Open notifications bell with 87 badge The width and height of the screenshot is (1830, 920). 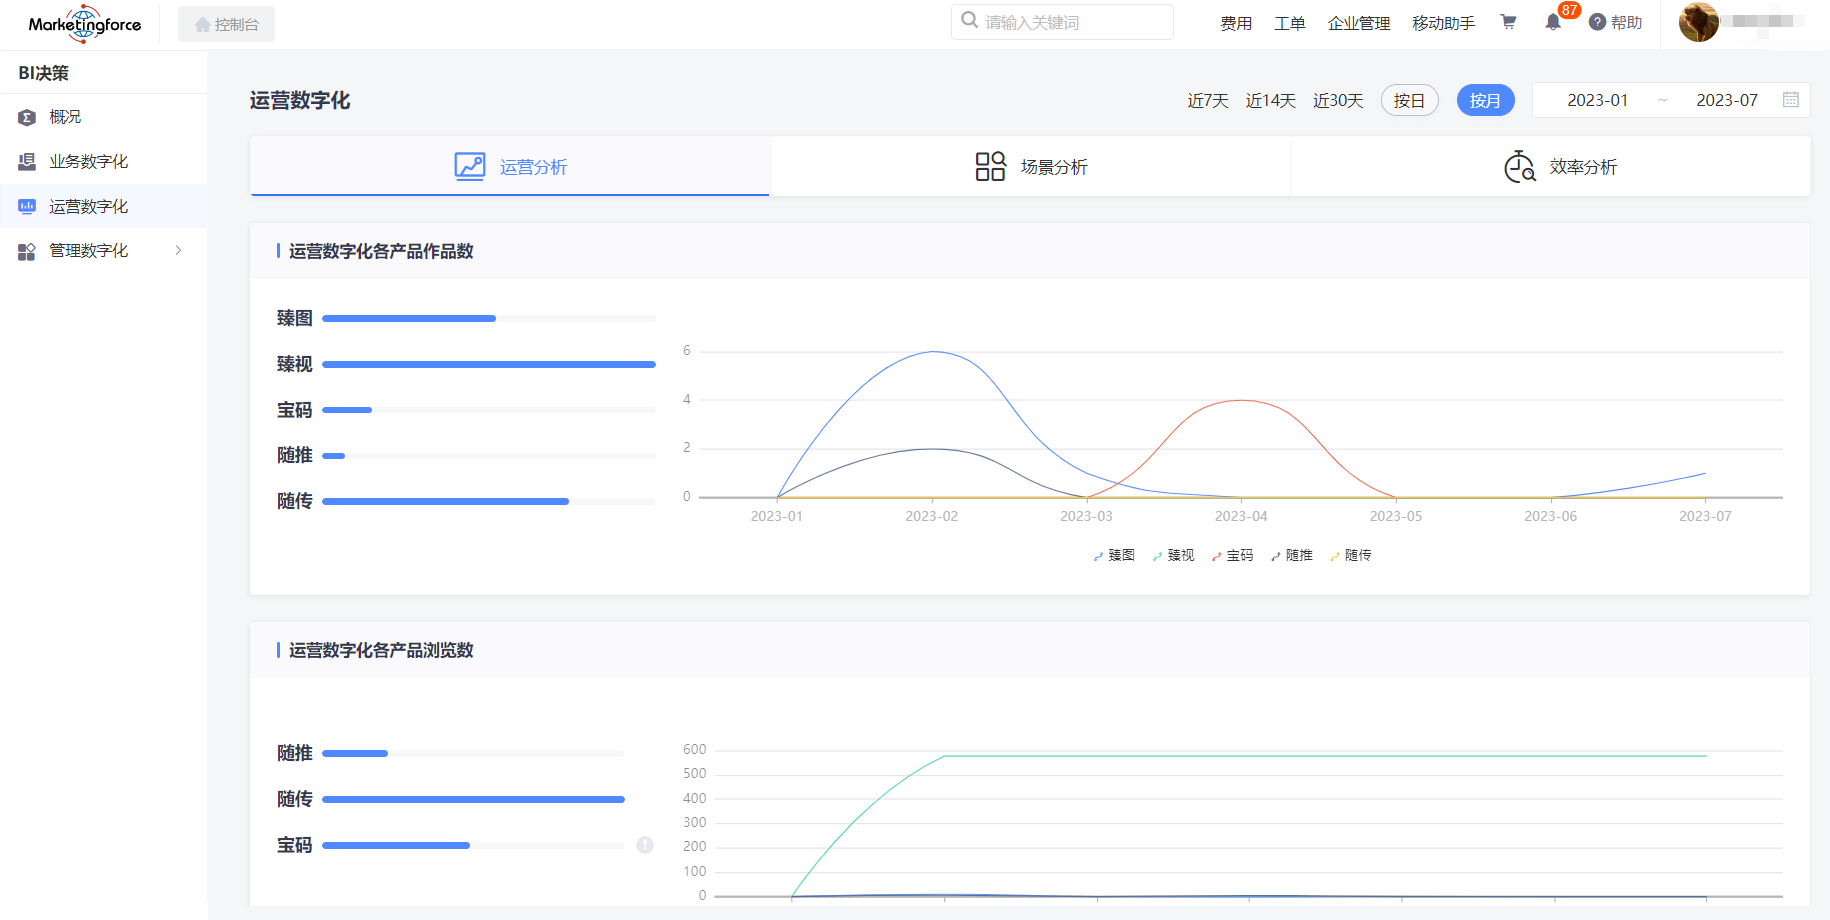click(1553, 22)
